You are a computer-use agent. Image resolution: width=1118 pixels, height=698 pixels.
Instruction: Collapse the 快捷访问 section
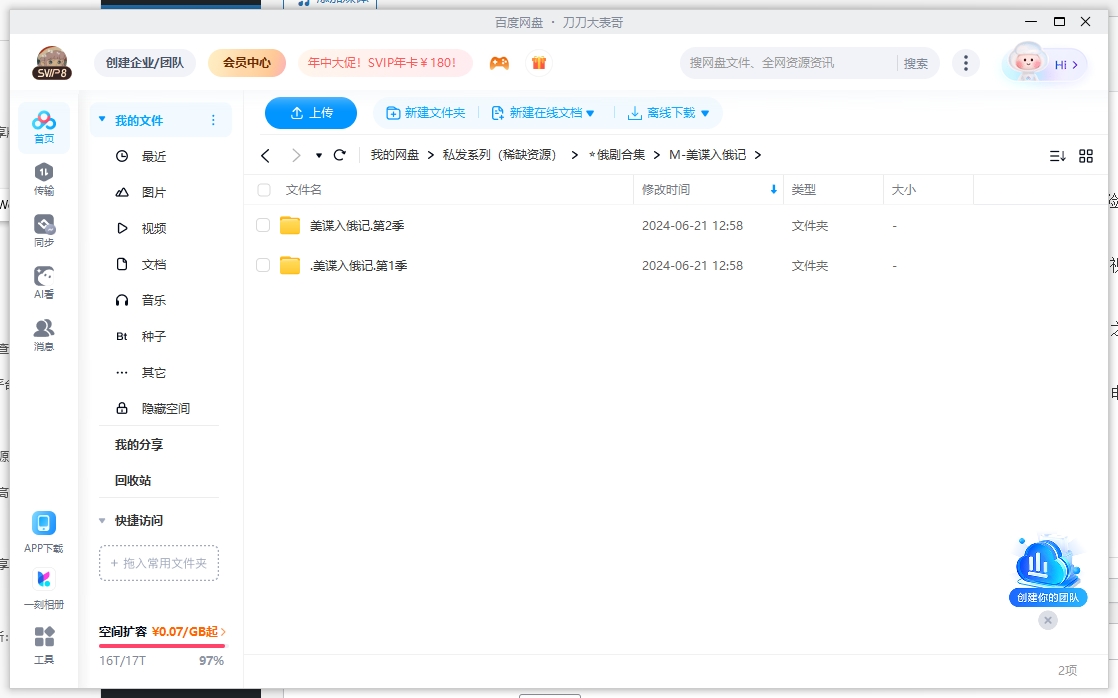(x=102, y=521)
